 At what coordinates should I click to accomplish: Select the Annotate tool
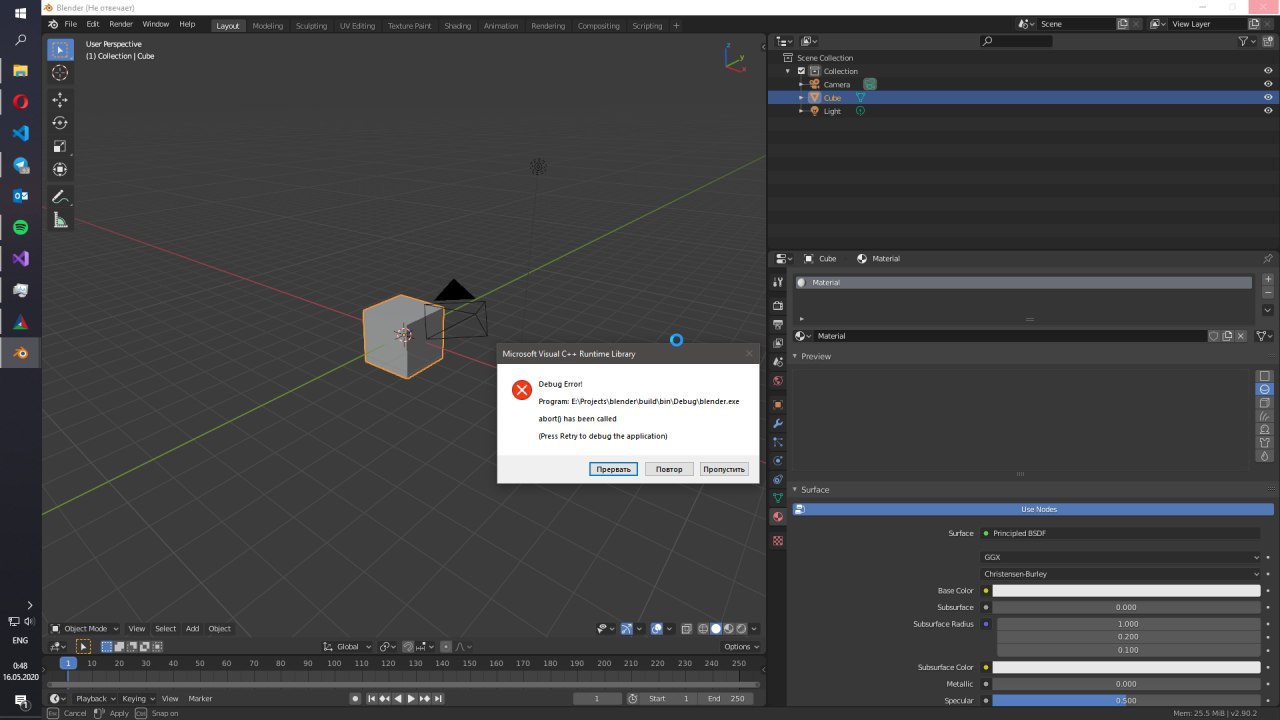(60, 197)
